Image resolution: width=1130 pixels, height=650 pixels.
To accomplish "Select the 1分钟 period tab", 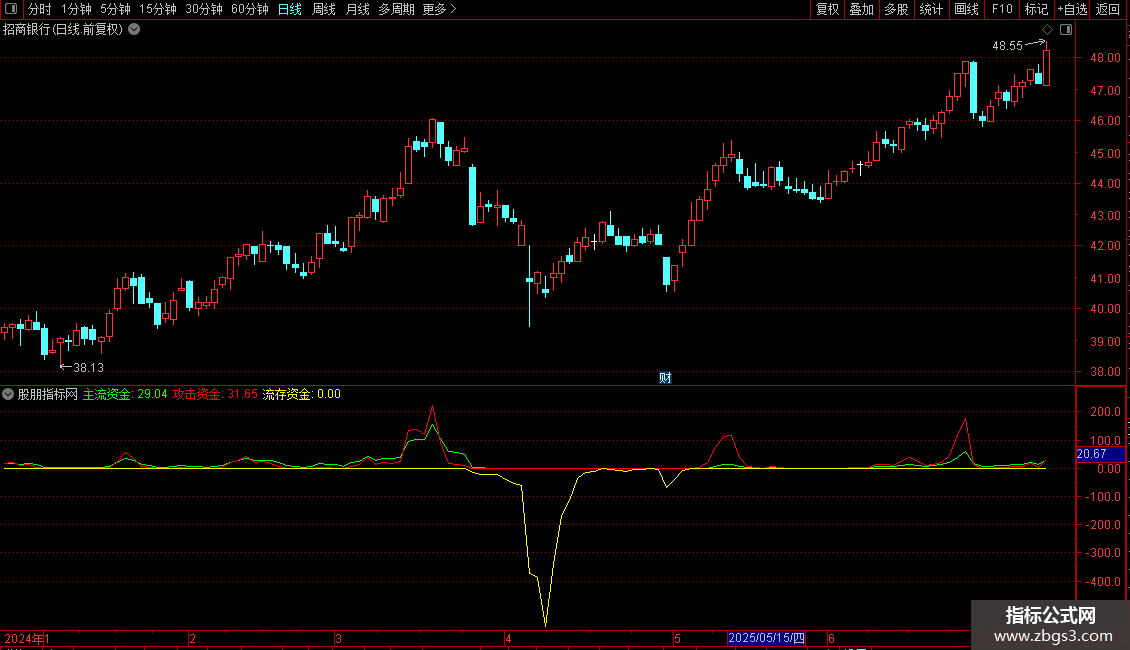I will coord(76,9).
